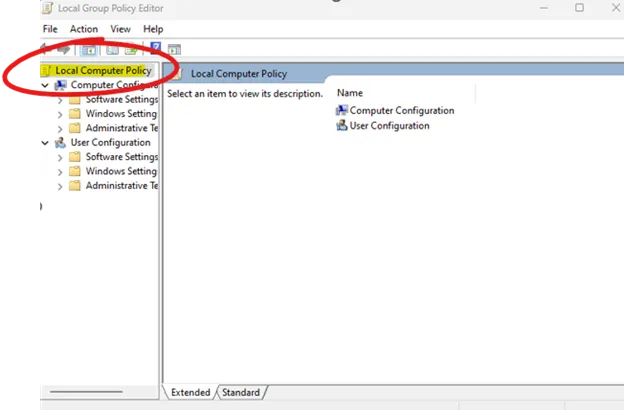This screenshot has width=624, height=410.
Task: Click the Export List toolbar icon
Action: (131, 50)
